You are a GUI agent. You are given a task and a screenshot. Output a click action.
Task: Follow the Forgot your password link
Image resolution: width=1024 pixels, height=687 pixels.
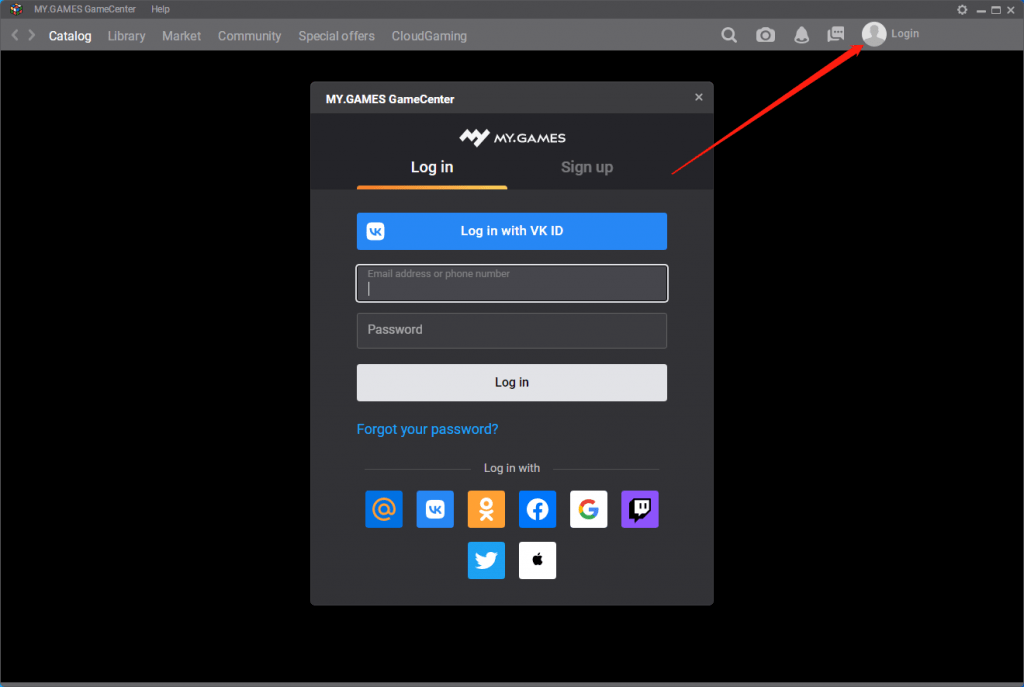tap(427, 429)
